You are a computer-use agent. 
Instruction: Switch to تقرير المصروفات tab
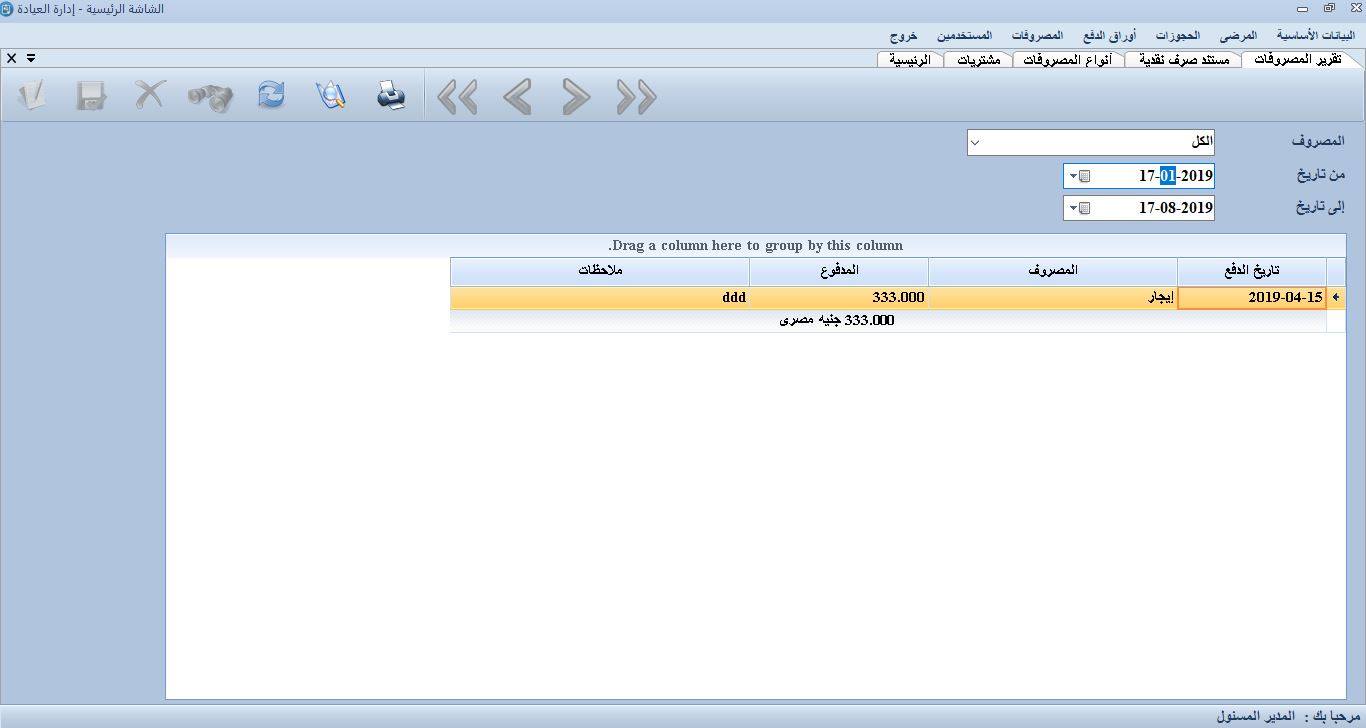point(1298,59)
